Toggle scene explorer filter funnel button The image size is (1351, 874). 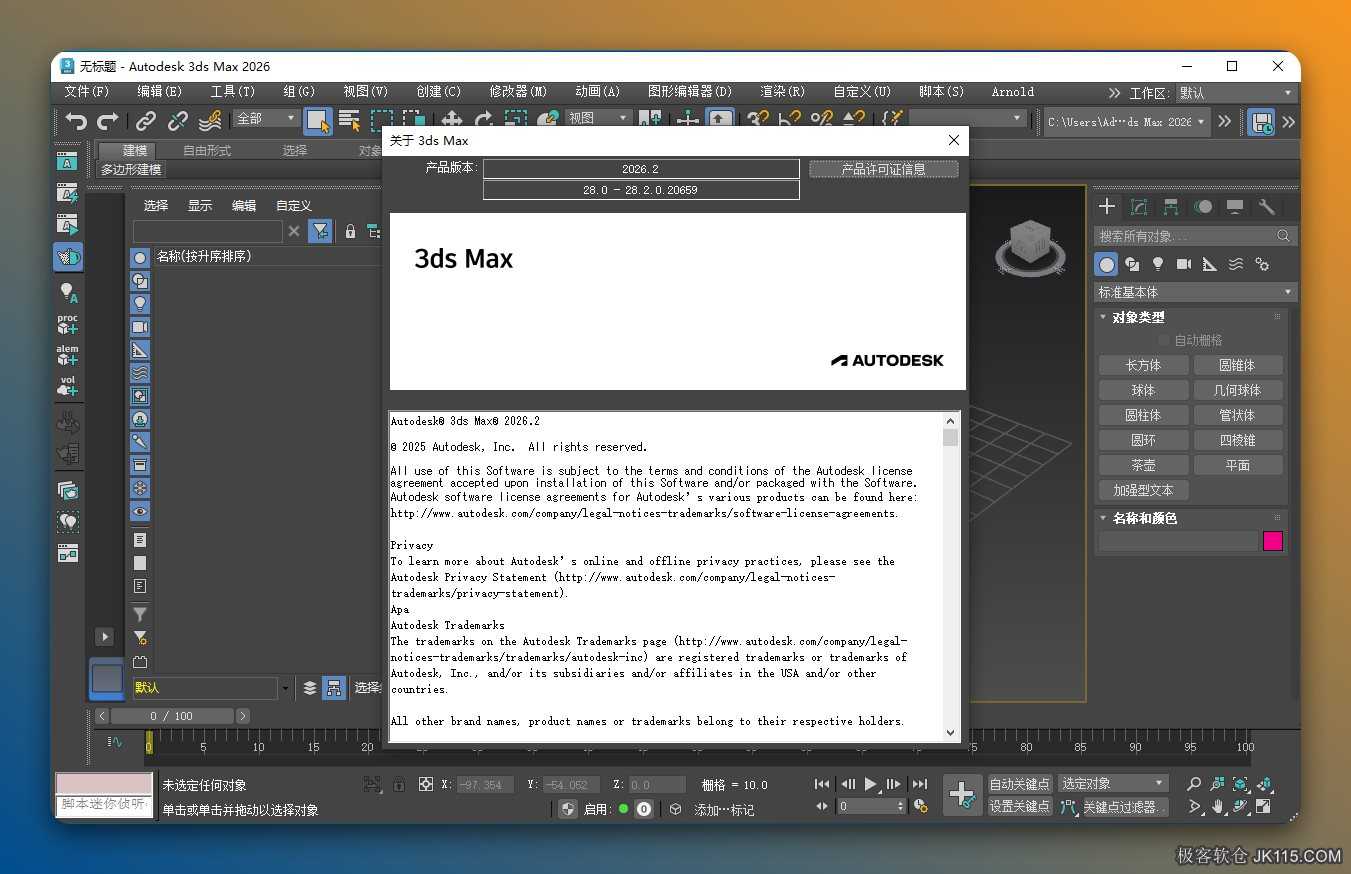320,231
